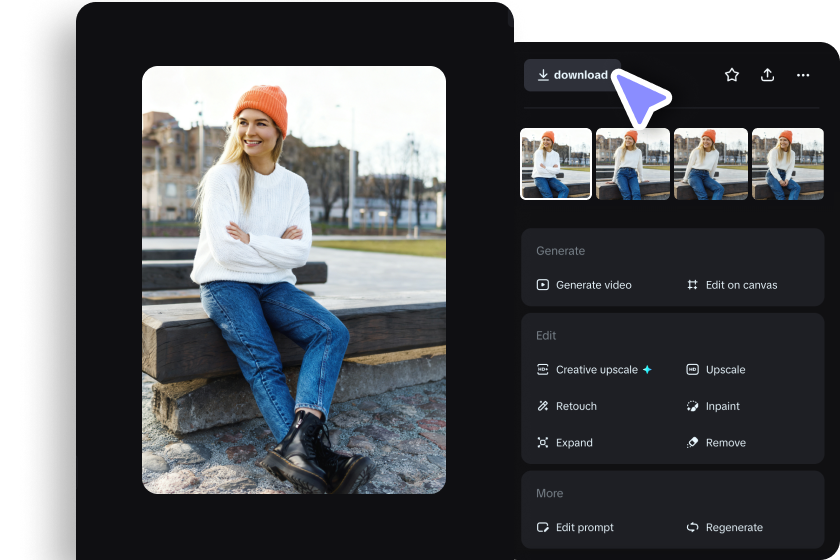Click the Generate video icon

click(x=543, y=285)
